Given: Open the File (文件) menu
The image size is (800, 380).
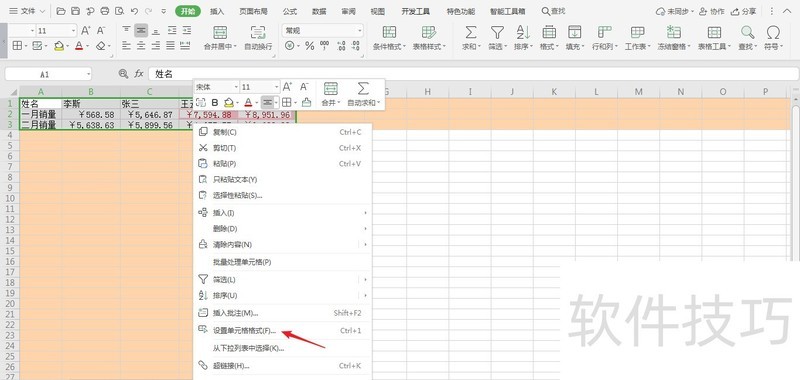Looking at the screenshot, I should tap(27, 11).
